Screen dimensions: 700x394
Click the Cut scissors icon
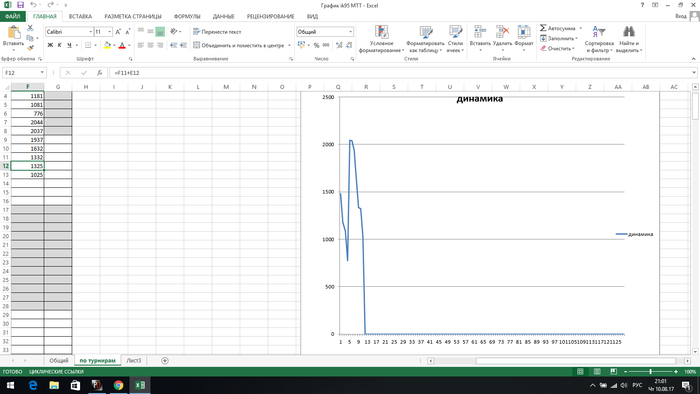[30, 28]
